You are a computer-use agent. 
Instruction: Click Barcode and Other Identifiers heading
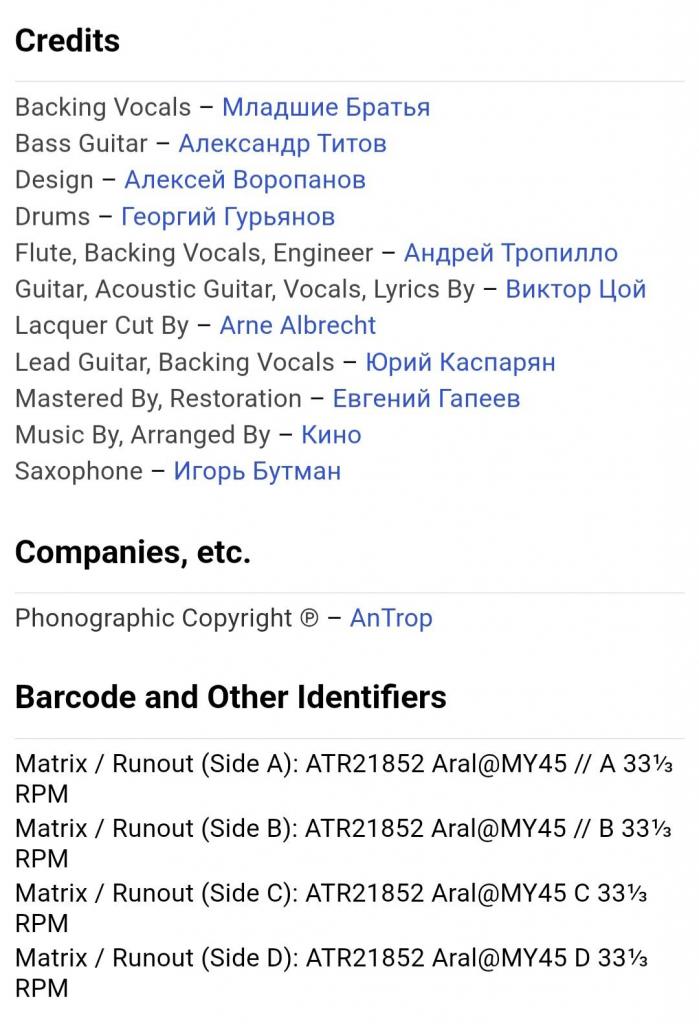tap(231, 697)
